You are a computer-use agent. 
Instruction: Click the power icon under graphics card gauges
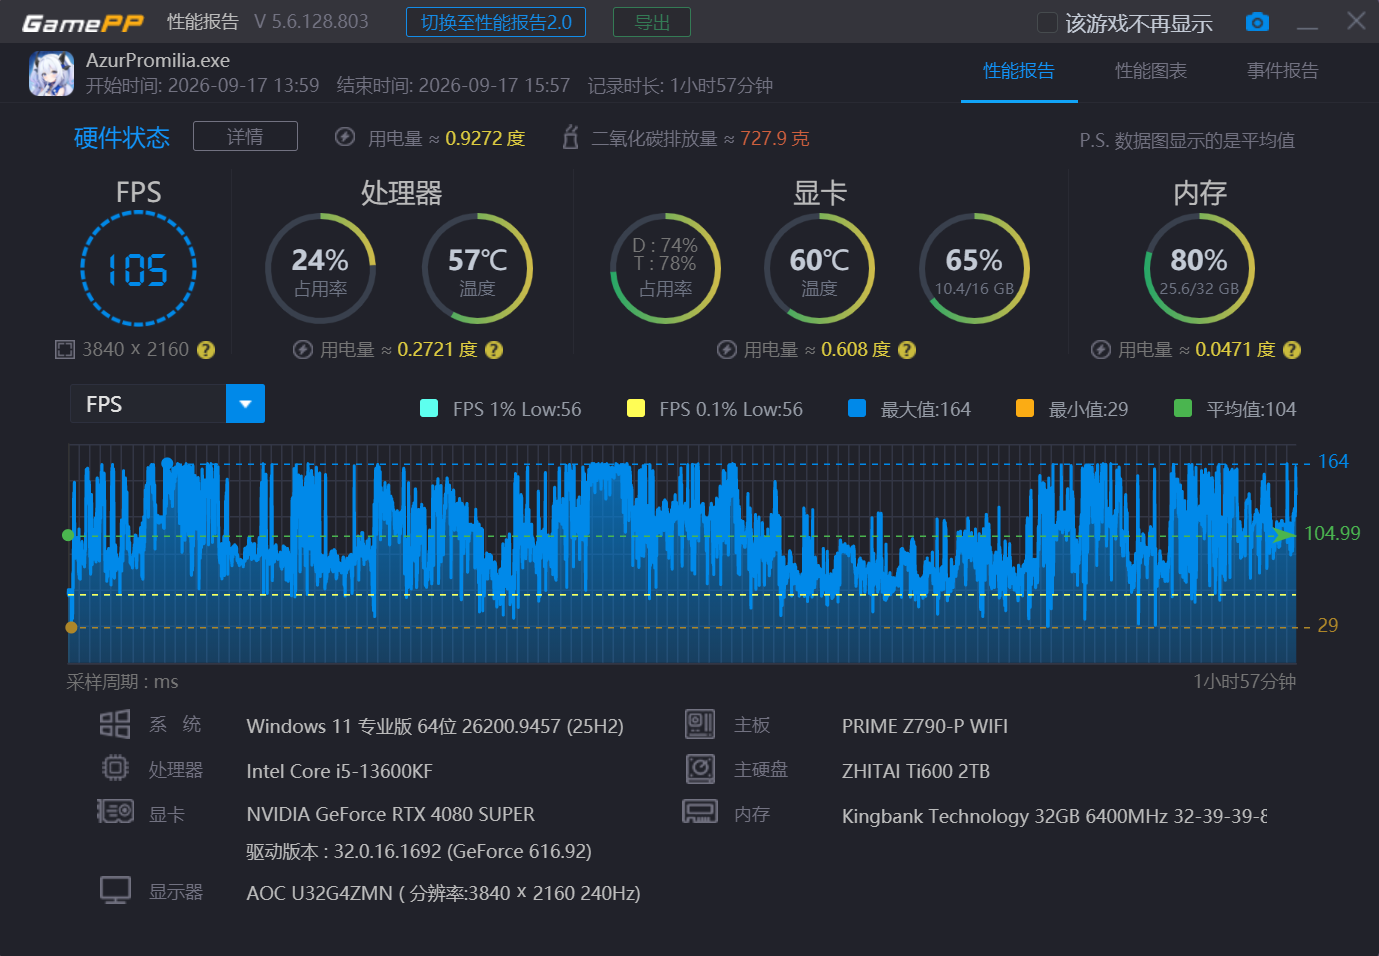click(x=727, y=349)
